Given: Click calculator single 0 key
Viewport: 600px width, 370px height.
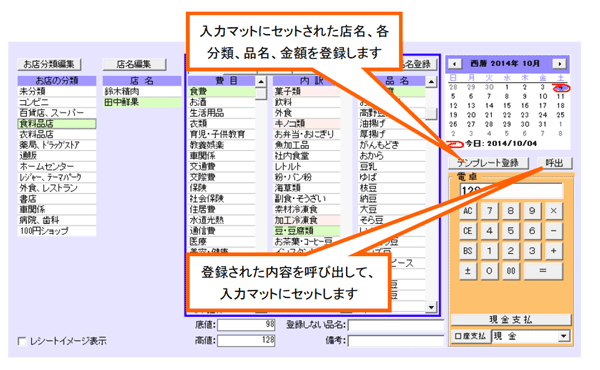Looking at the screenshot, I should point(489,271).
